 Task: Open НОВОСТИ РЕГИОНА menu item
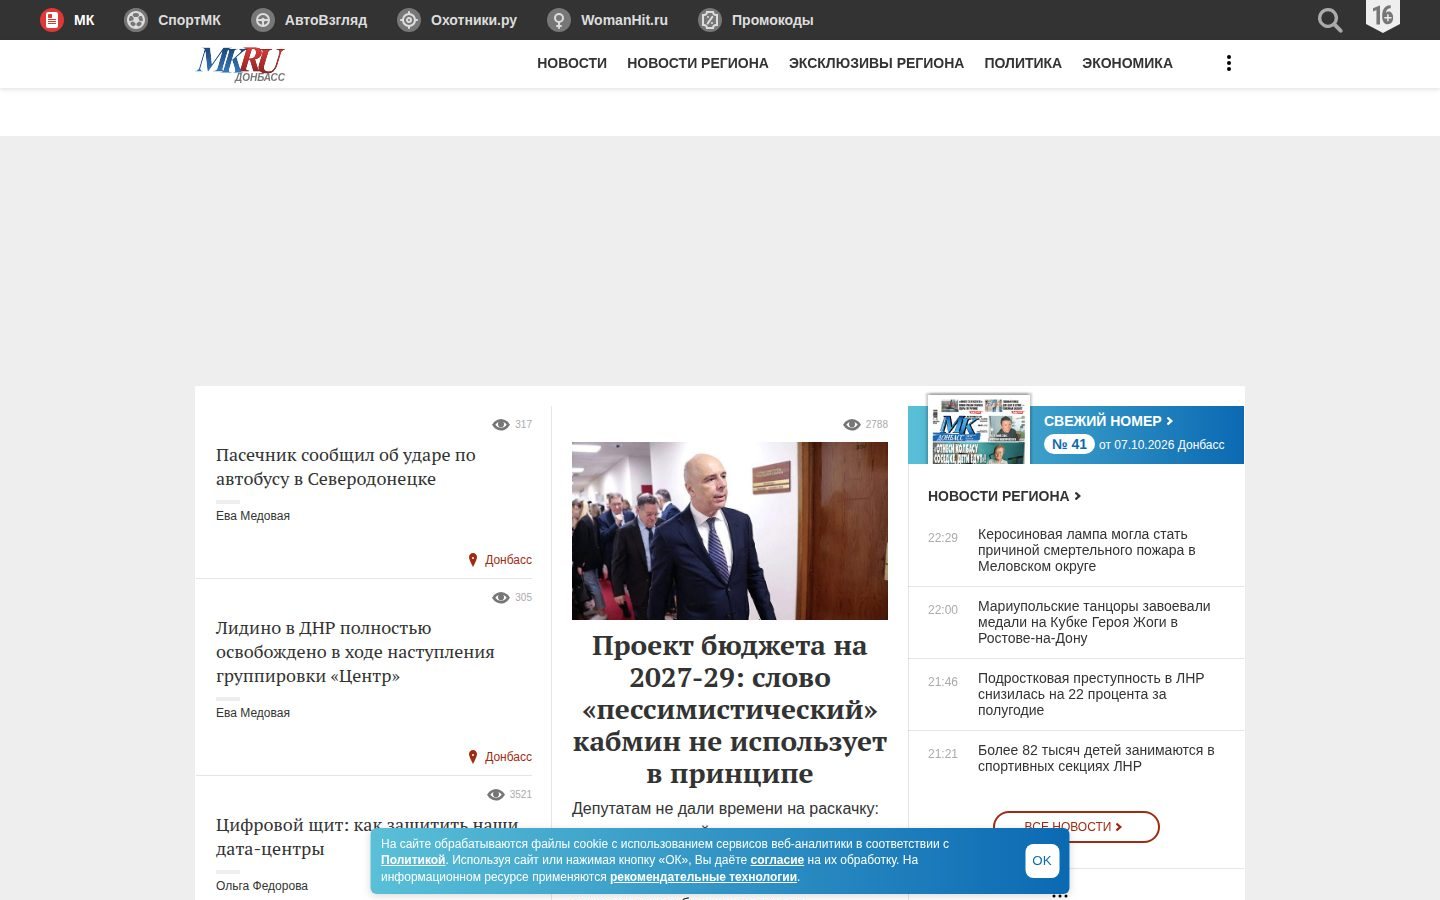[x=698, y=63]
